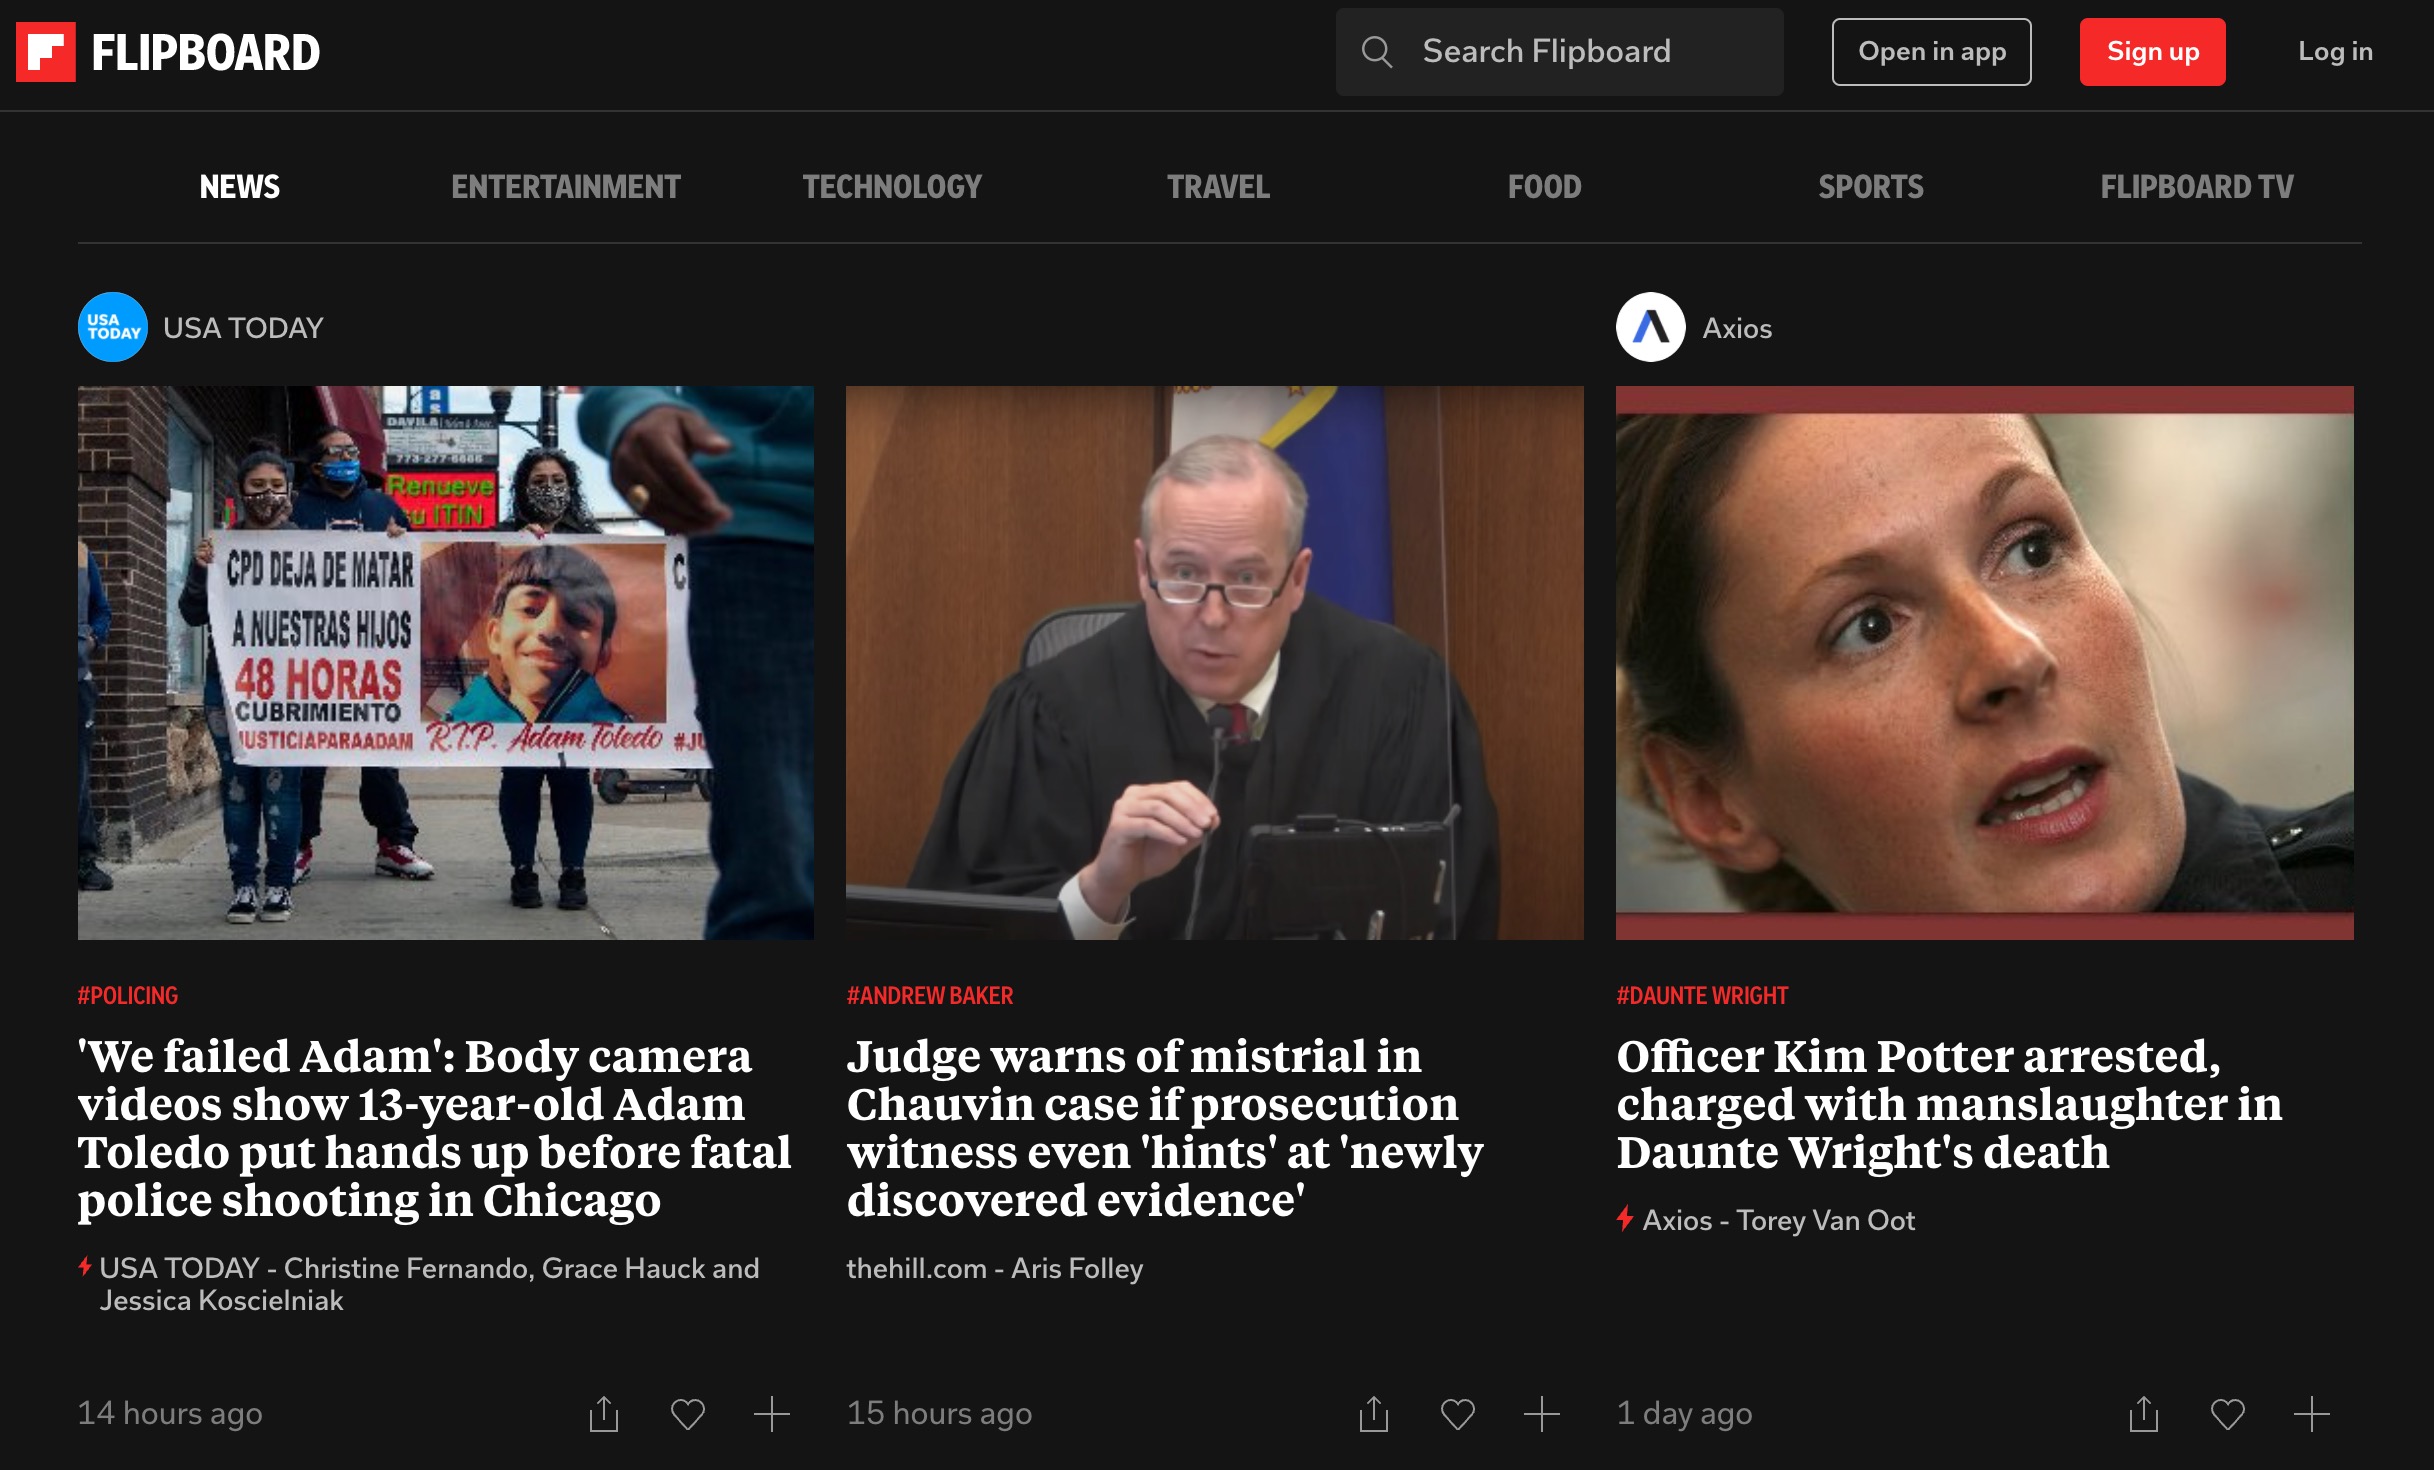Click the Flipboard logo icon
The width and height of the screenshot is (2434, 1470).
tap(46, 52)
